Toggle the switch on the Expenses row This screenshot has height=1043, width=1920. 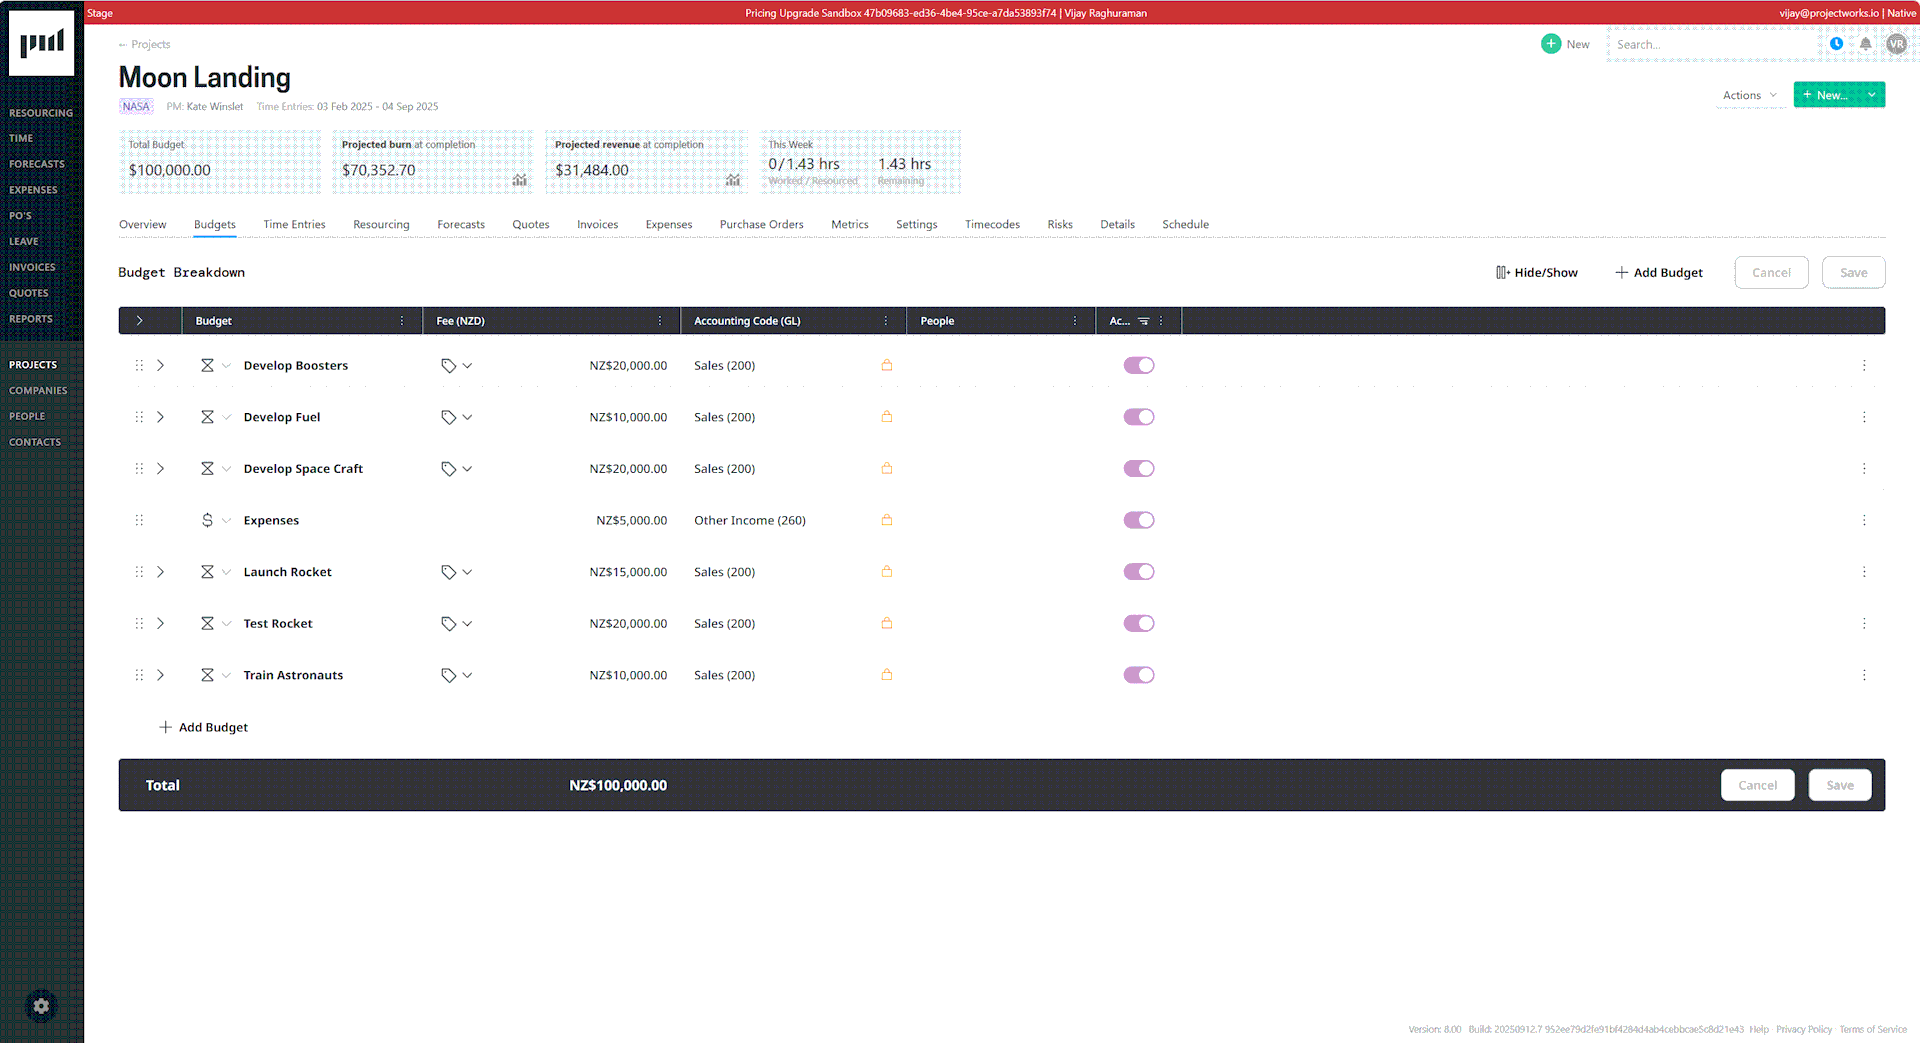(x=1138, y=520)
